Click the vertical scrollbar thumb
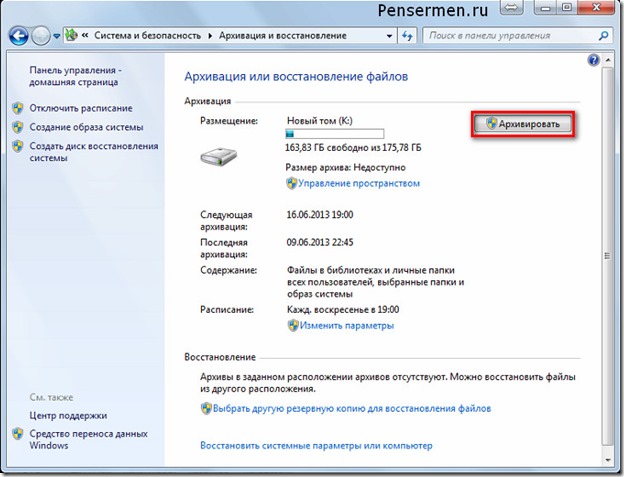The width and height of the screenshot is (624, 477). coord(608,256)
